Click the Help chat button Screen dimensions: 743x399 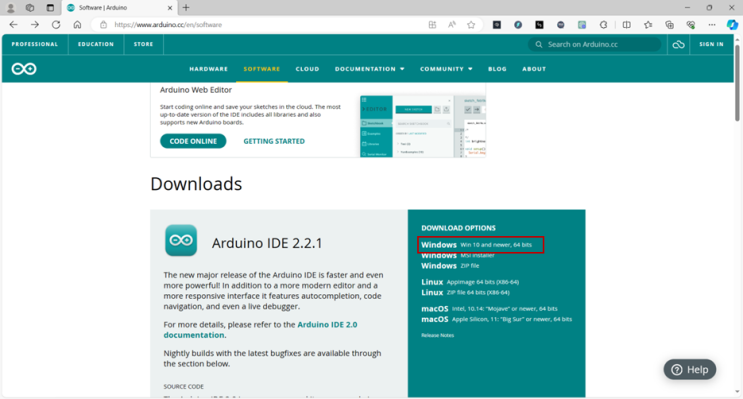coord(690,370)
